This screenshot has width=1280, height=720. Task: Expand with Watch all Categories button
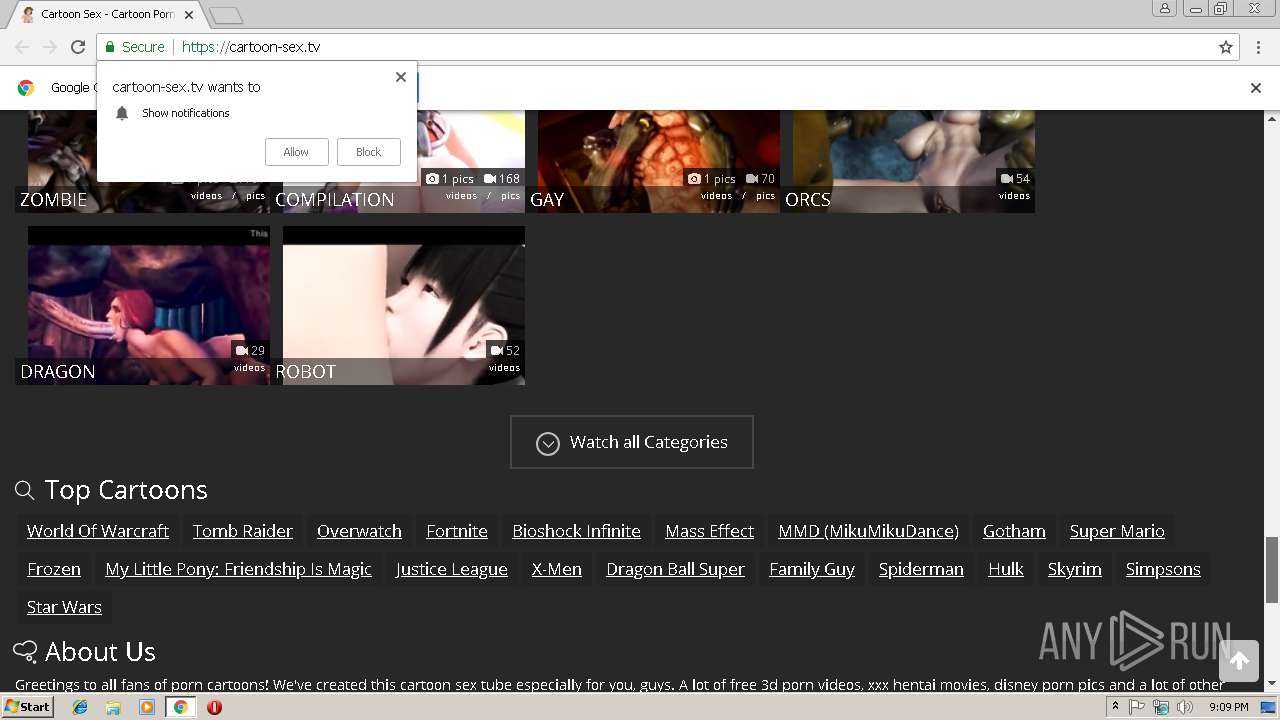(632, 442)
